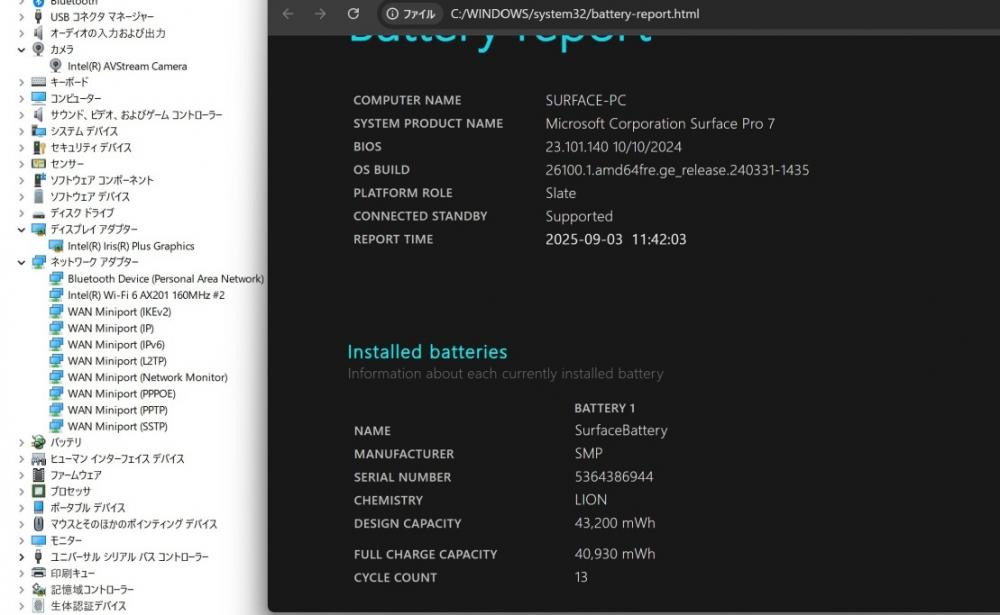Select WAN Miniport (SSTP) adapter
1000x615 pixels.
[x=117, y=426]
